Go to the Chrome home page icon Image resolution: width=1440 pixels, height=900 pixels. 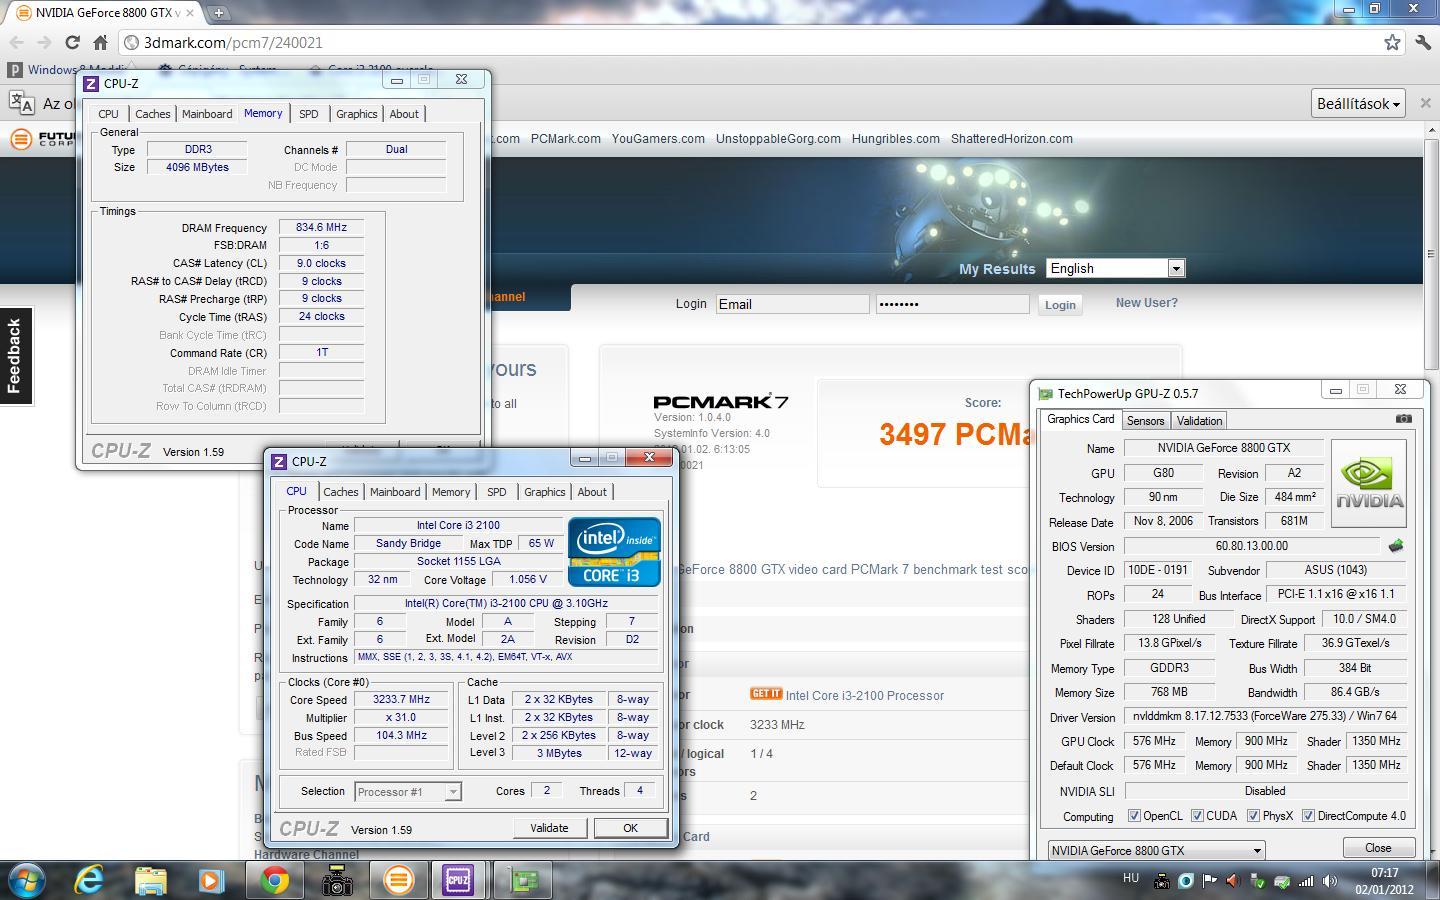(100, 42)
